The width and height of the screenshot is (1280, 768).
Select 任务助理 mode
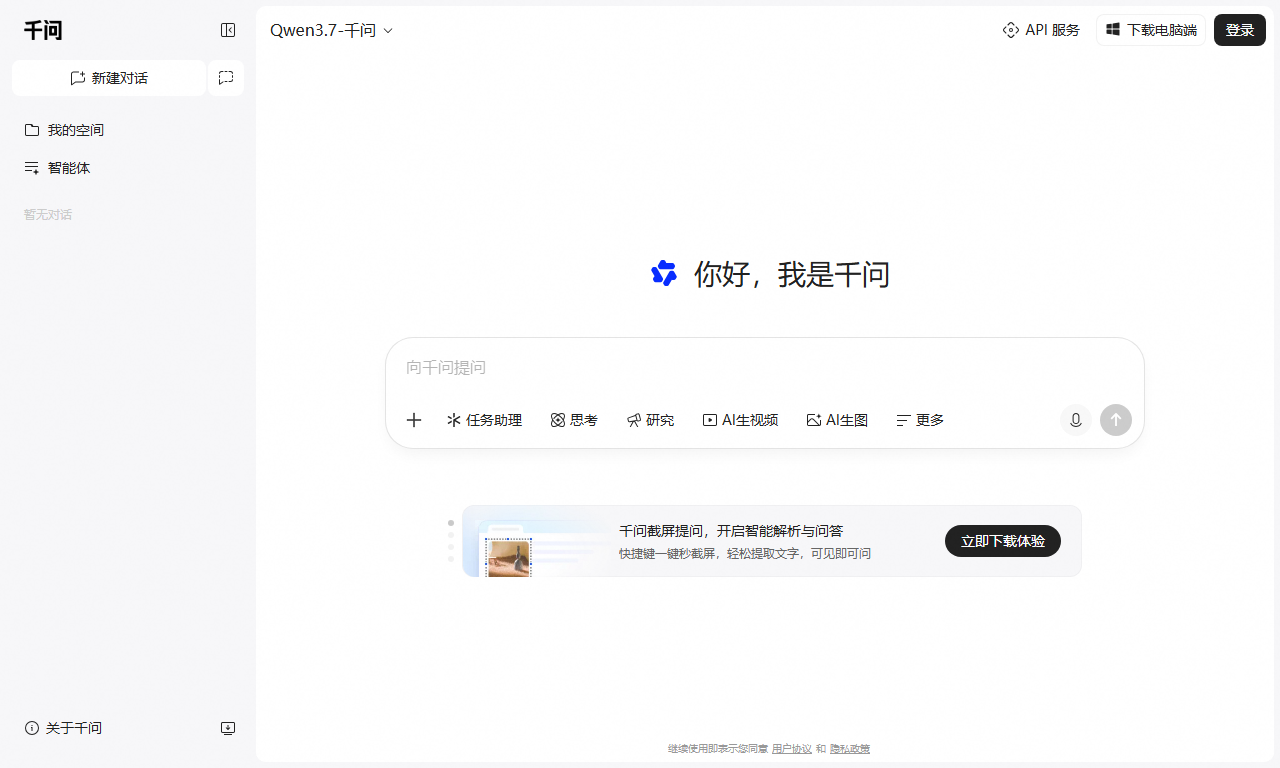click(x=484, y=420)
